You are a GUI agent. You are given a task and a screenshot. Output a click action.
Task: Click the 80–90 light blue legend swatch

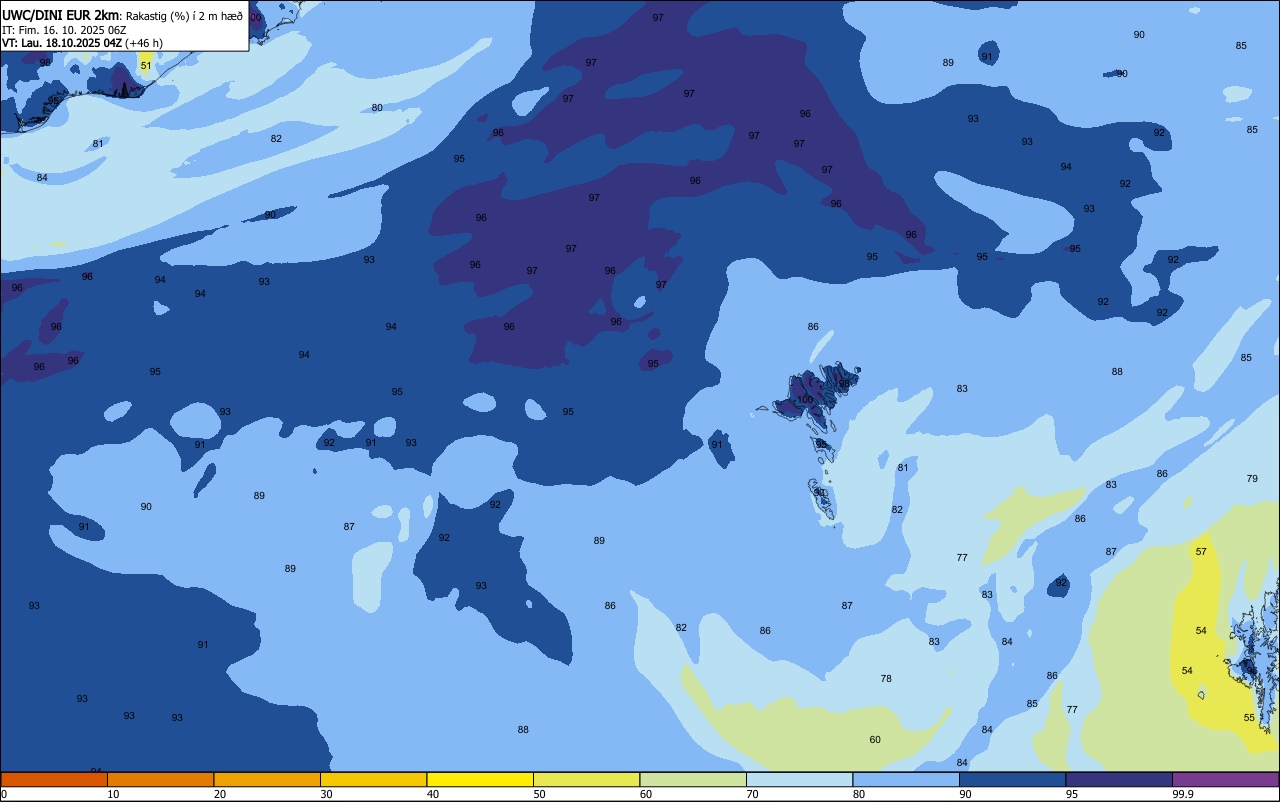pyautogui.click(x=906, y=779)
